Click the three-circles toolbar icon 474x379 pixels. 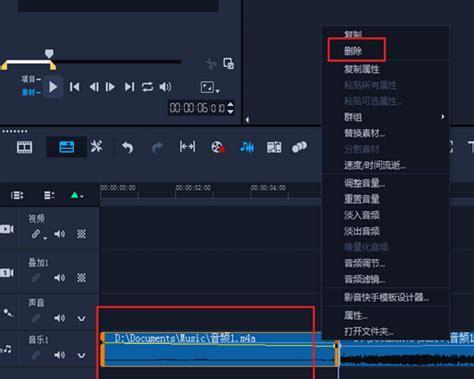click(x=299, y=147)
